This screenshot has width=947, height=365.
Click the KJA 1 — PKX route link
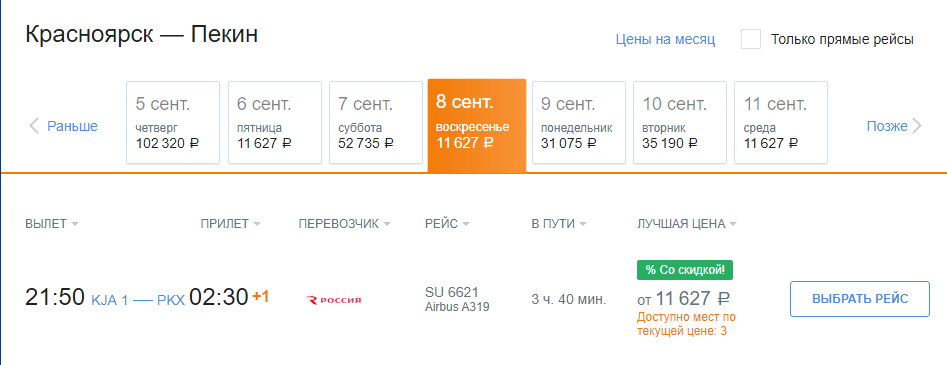(x=138, y=300)
